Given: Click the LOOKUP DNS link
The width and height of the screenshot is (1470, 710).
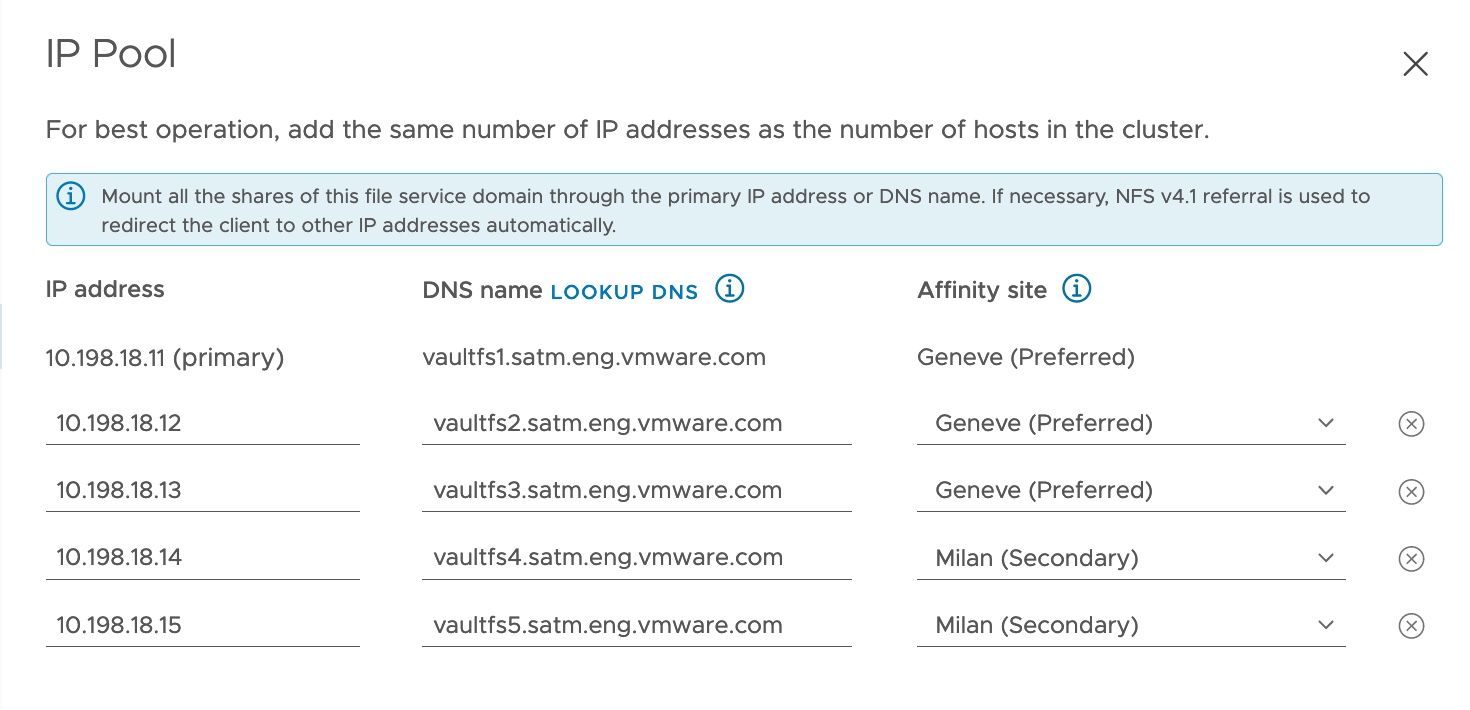Looking at the screenshot, I should tap(624, 292).
